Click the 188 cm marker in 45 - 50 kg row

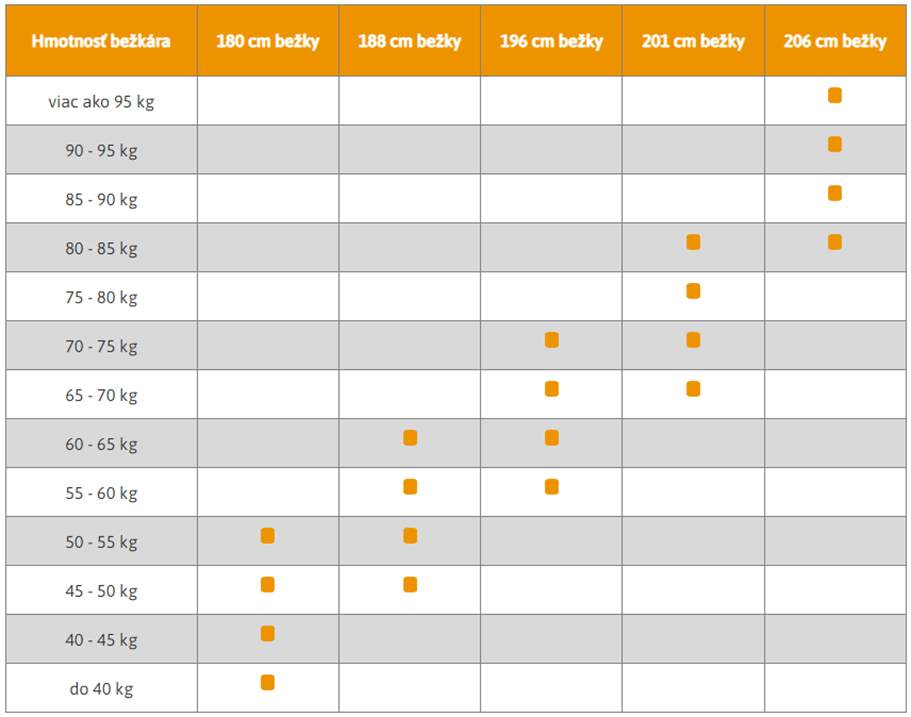pos(410,585)
